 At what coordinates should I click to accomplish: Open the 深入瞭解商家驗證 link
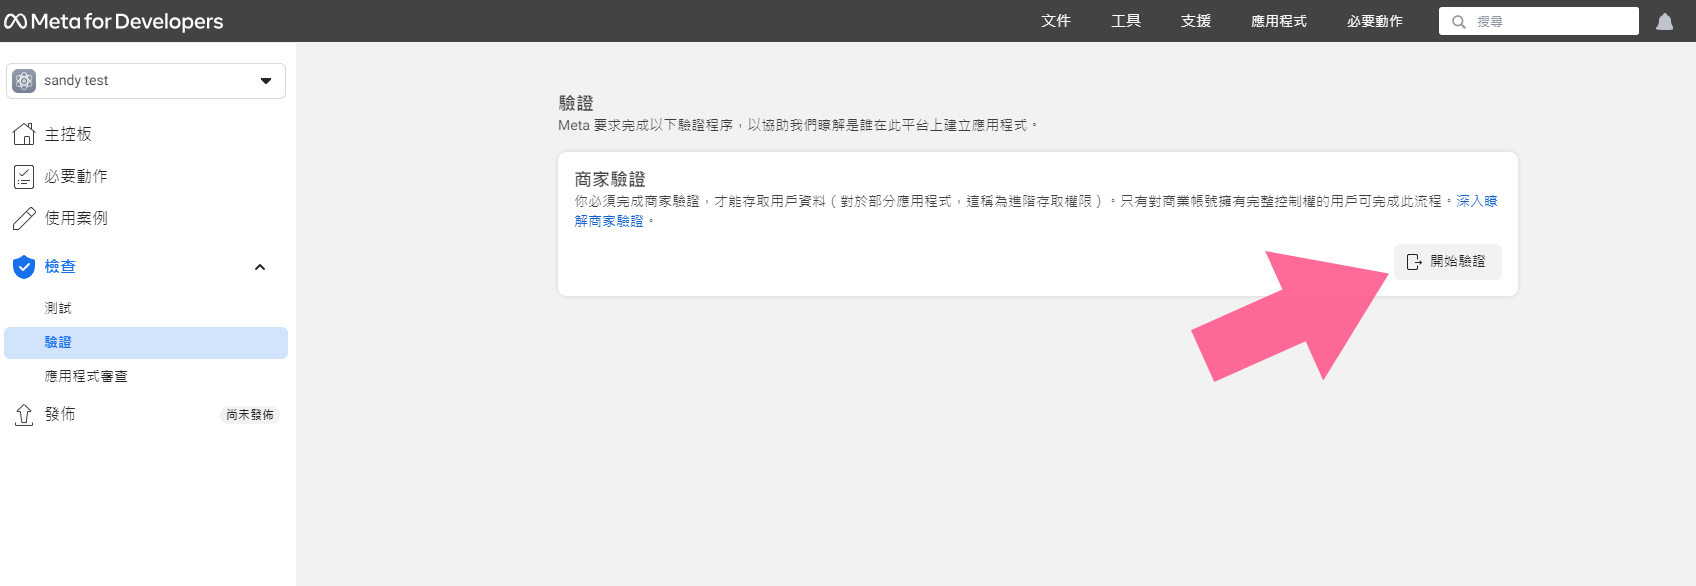pos(1476,201)
